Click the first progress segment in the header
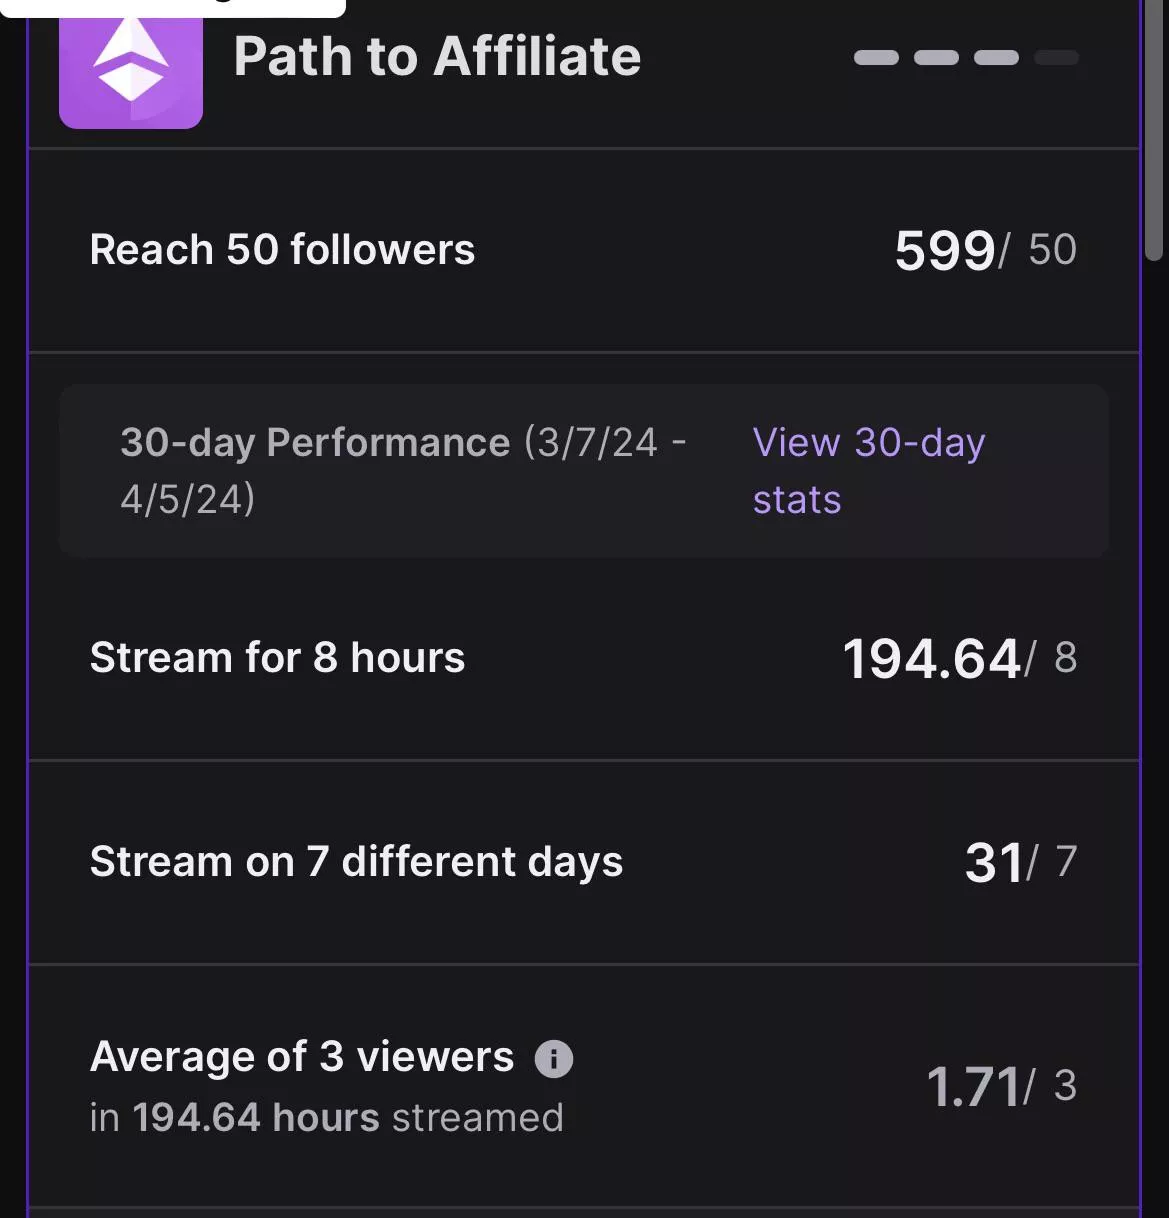The width and height of the screenshot is (1169, 1218). [876, 58]
